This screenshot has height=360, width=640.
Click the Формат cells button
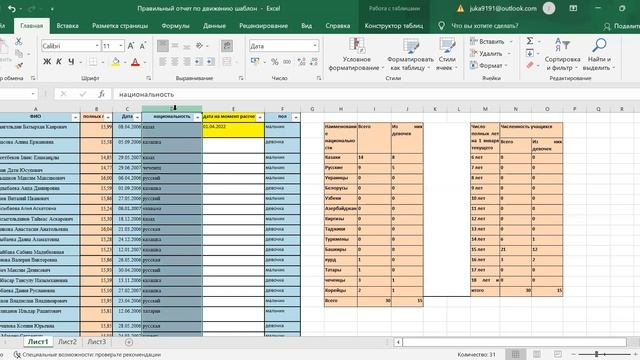[x=489, y=65]
